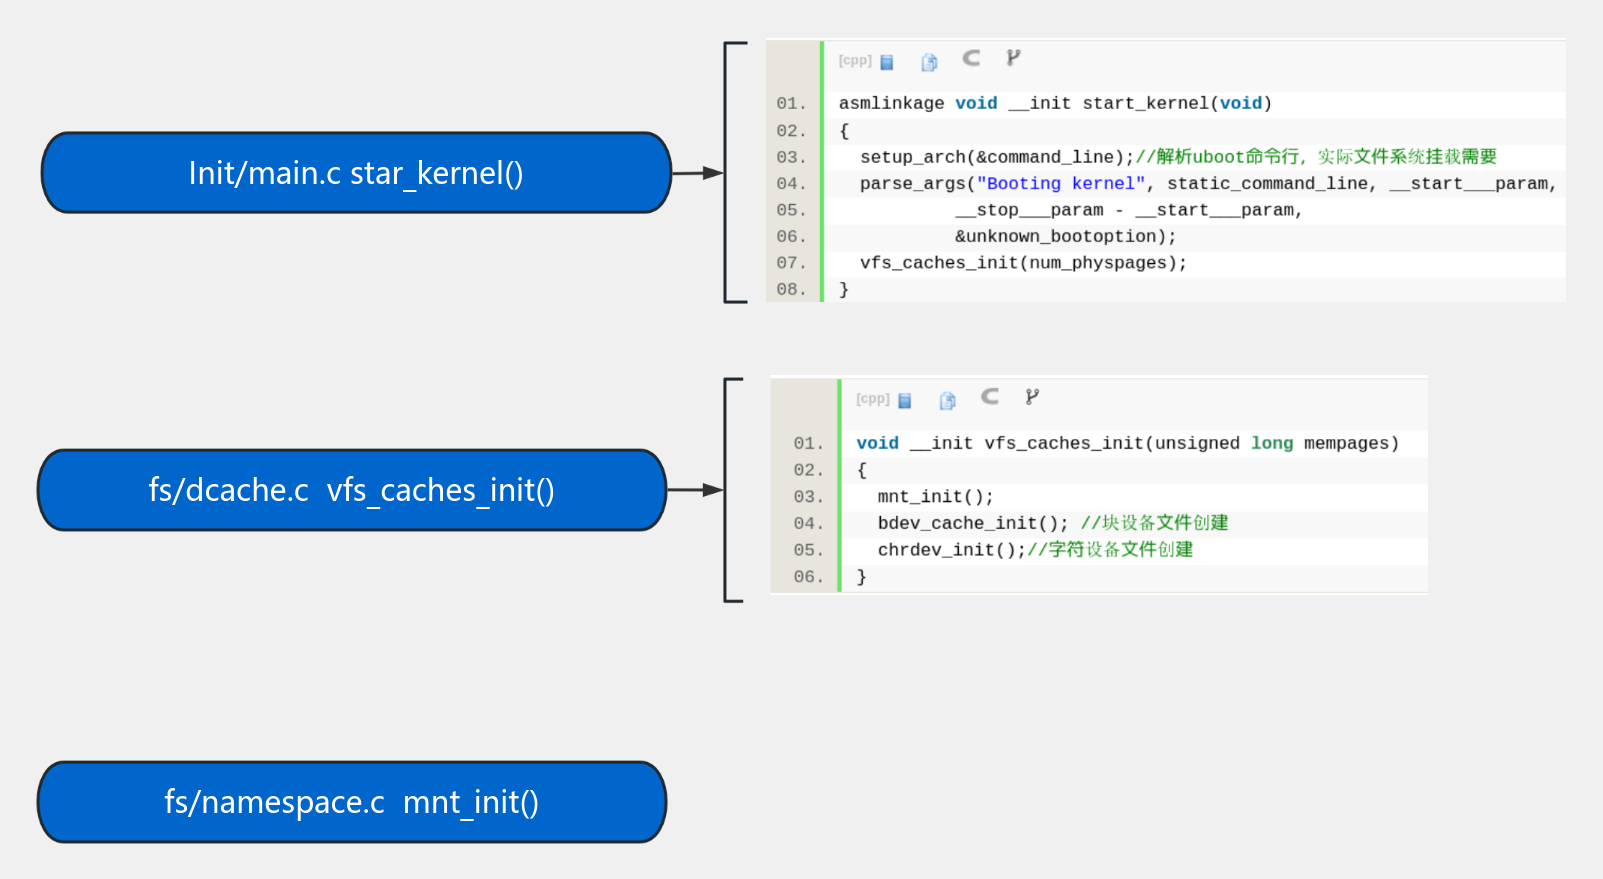This screenshot has width=1603, height=879.
Task: Click copy icon in vfs_caches_init code block
Action: (x=947, y=401)
